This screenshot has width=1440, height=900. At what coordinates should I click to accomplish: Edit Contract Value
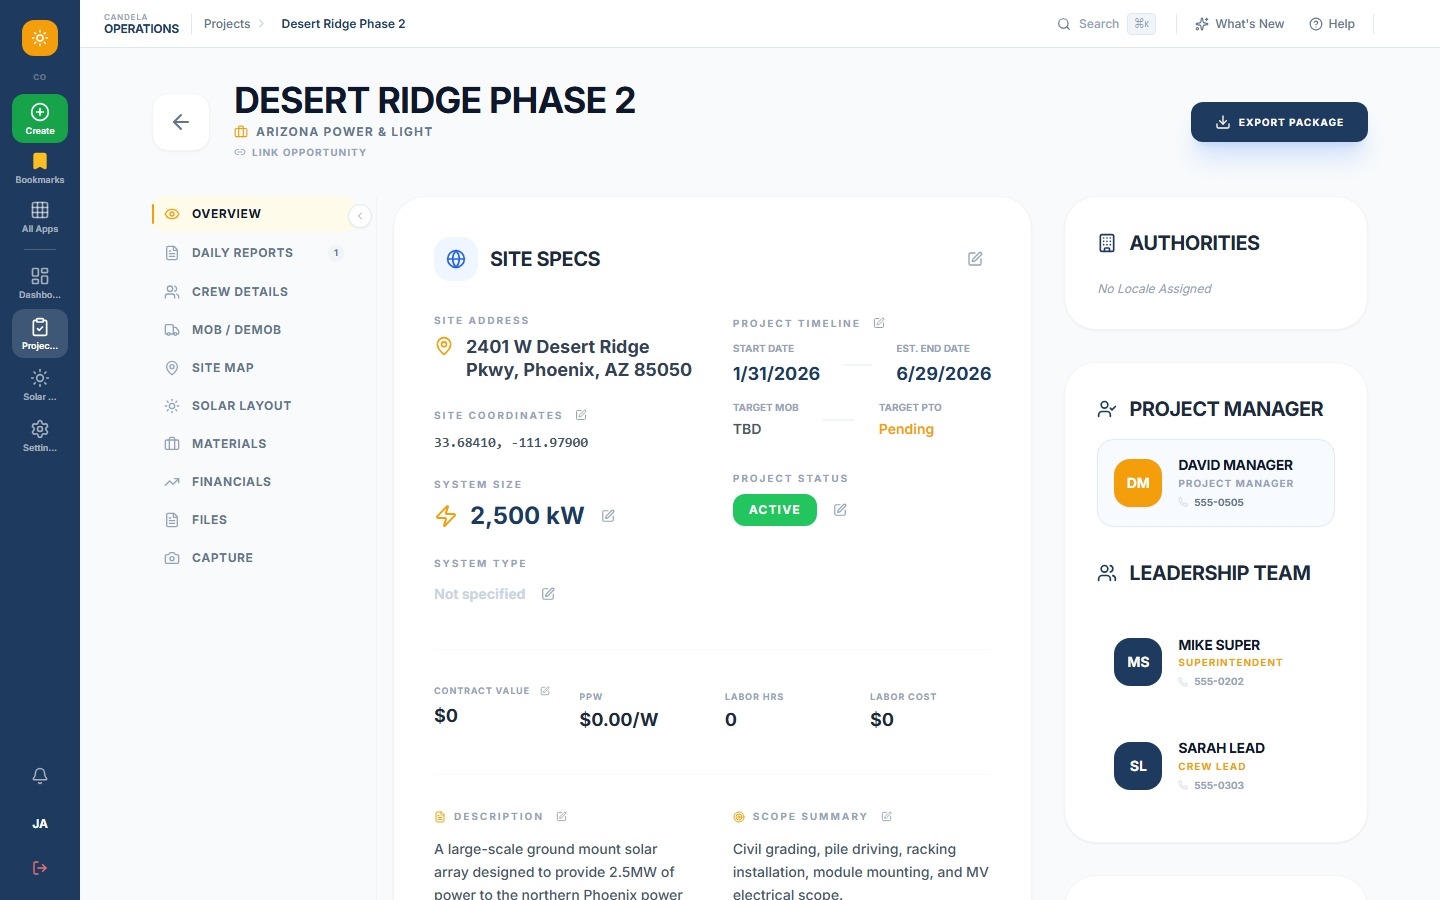coord(545,691)
